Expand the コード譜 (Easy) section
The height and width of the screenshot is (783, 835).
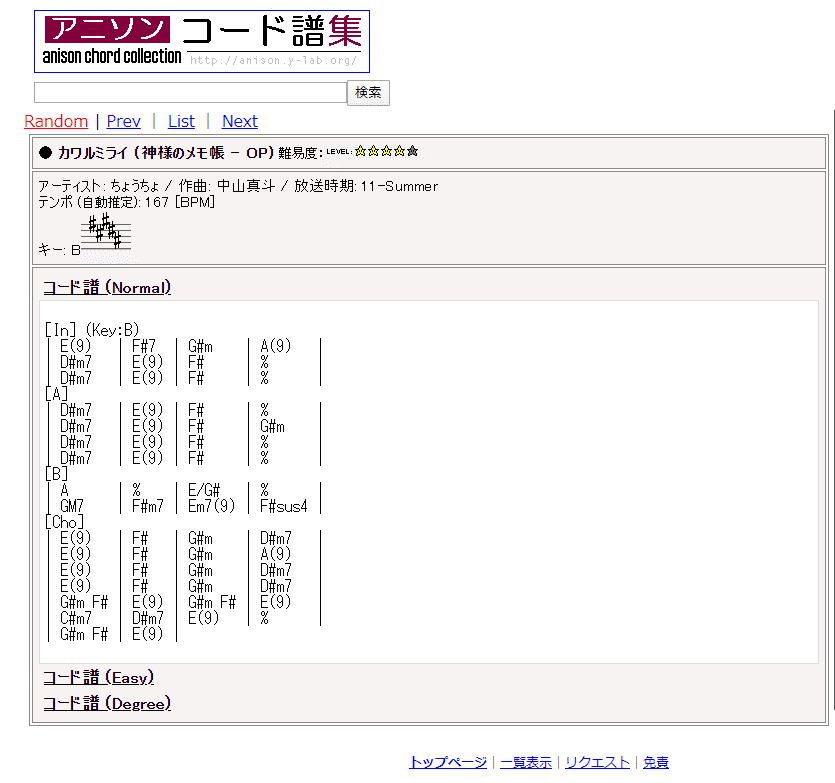coord(99,677)
